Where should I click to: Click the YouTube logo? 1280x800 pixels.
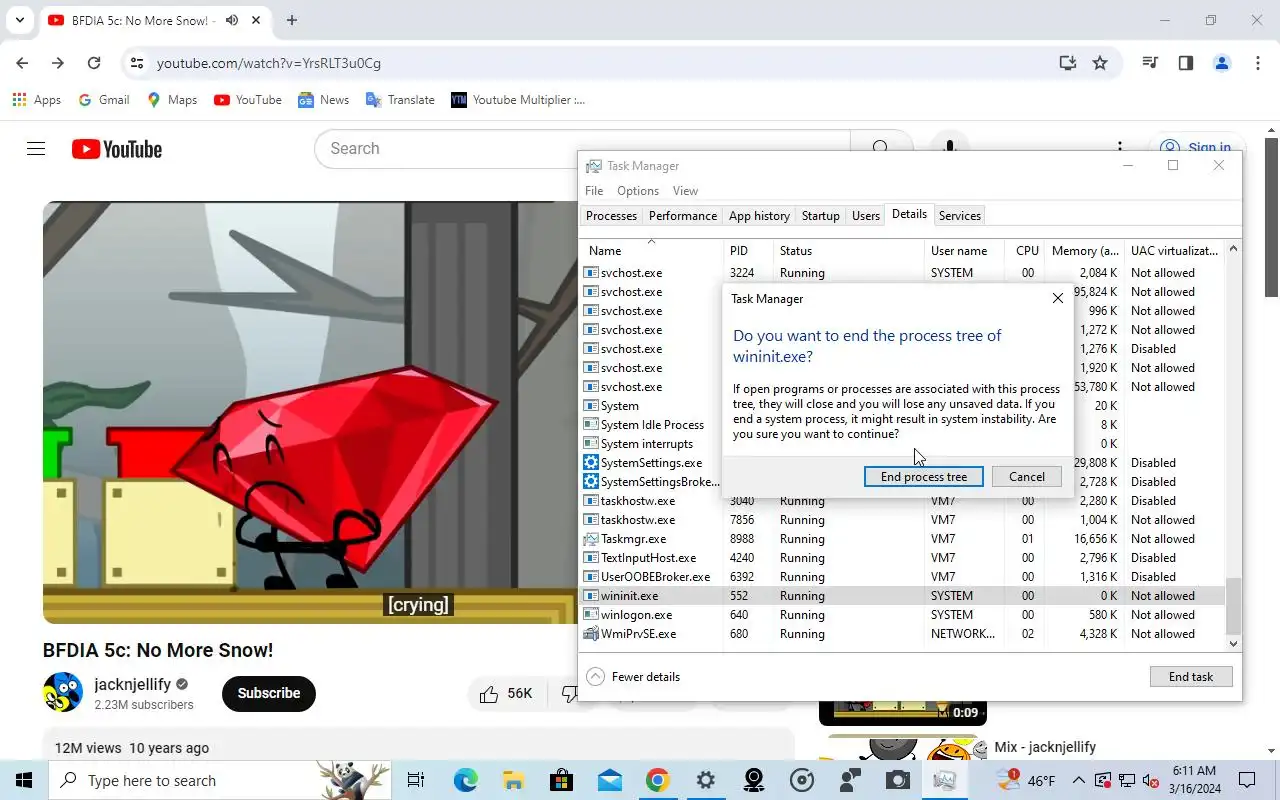117,149
